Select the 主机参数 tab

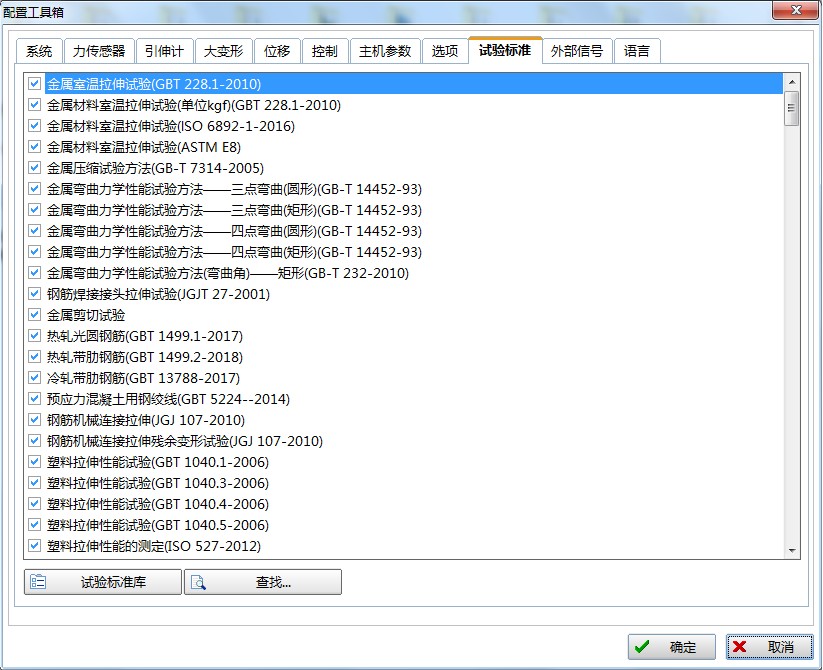385,50
